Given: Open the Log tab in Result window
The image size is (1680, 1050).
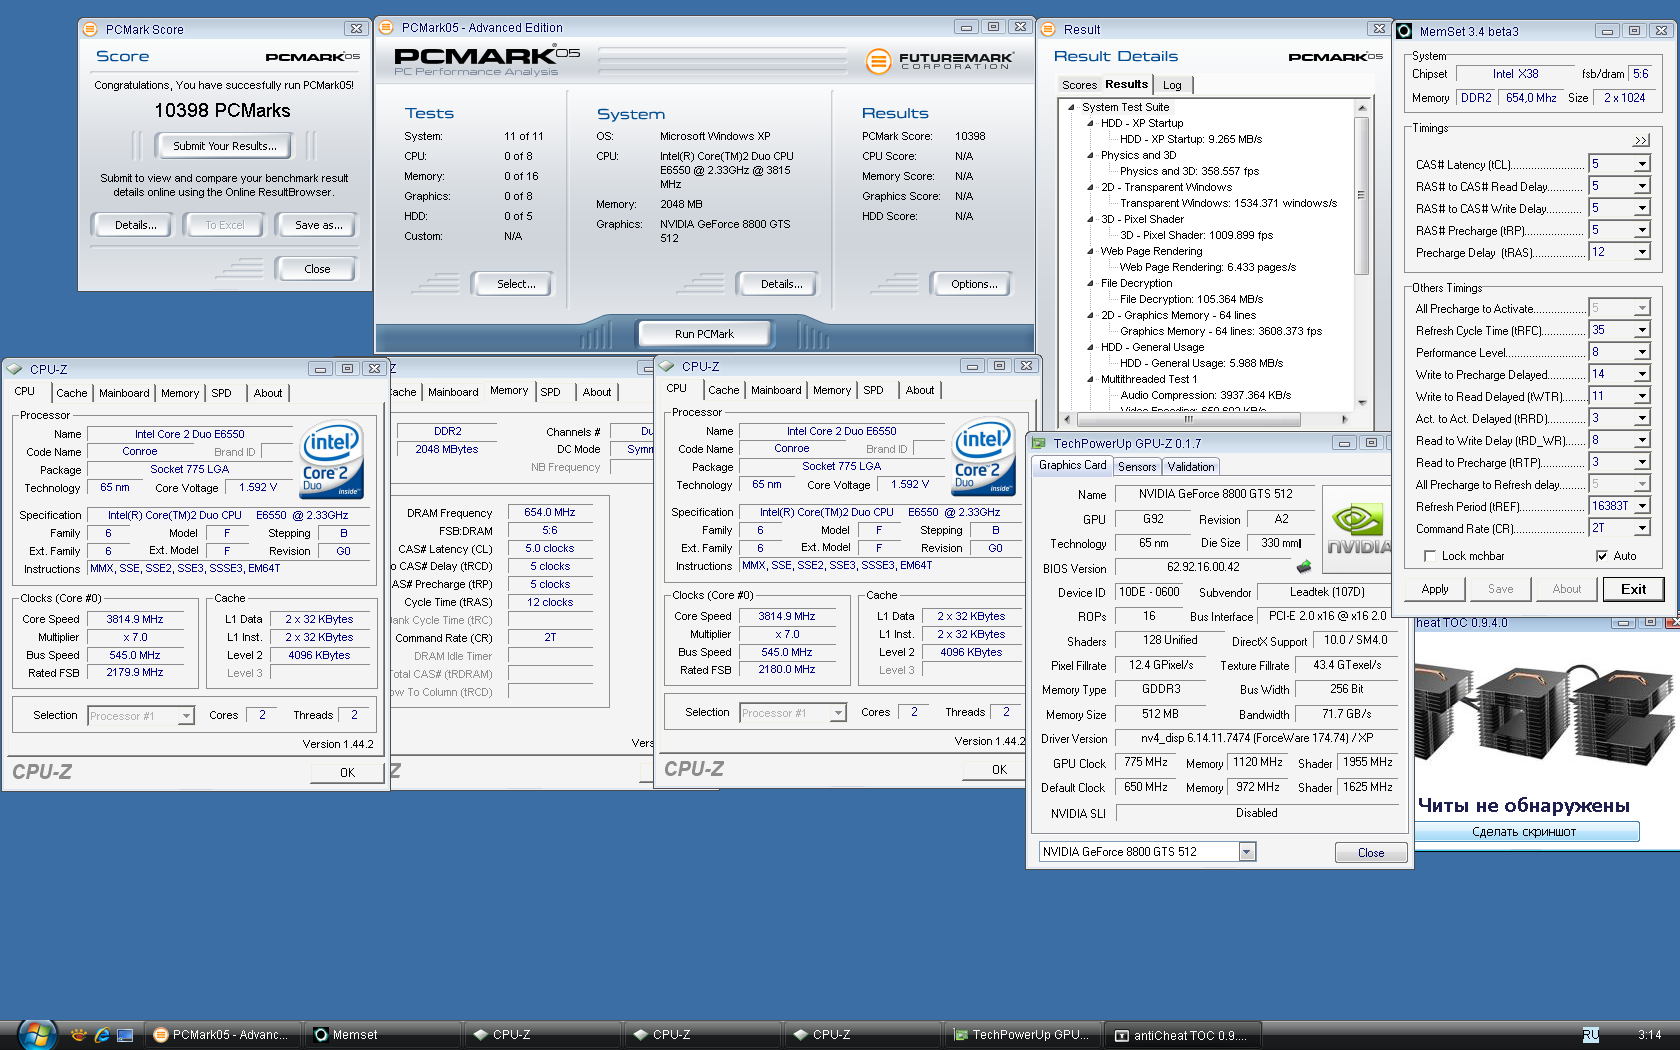Looking at the screenshot, I should point(1172,85).
